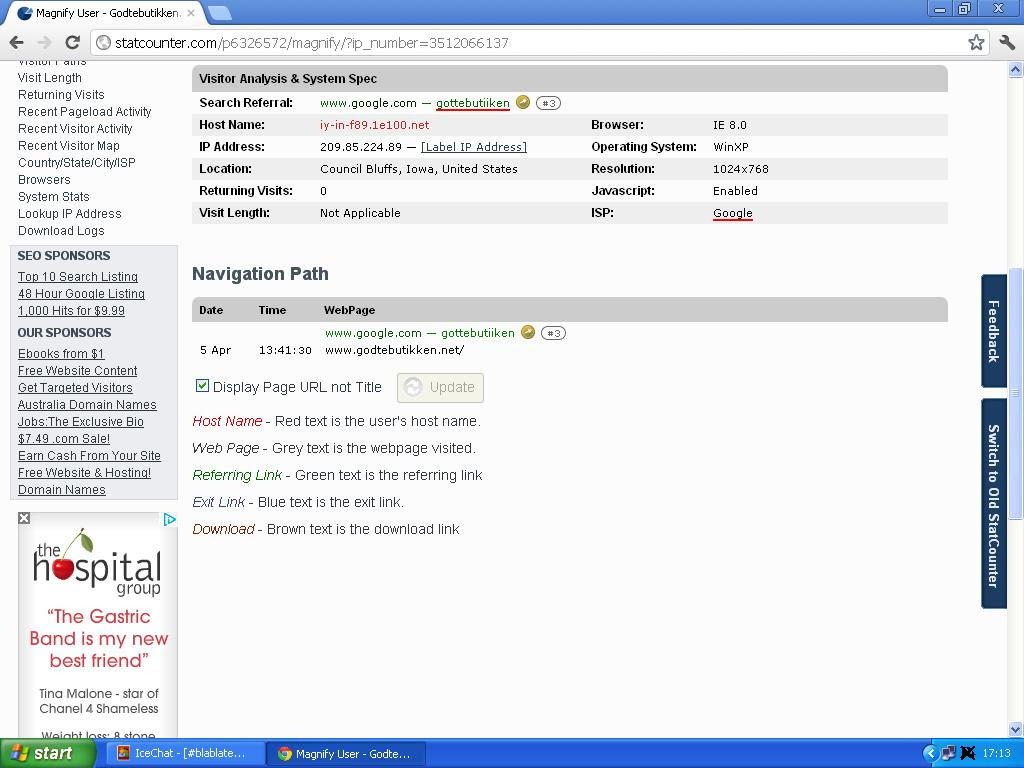Open Ebooks from $1 sponsor link

61,354
